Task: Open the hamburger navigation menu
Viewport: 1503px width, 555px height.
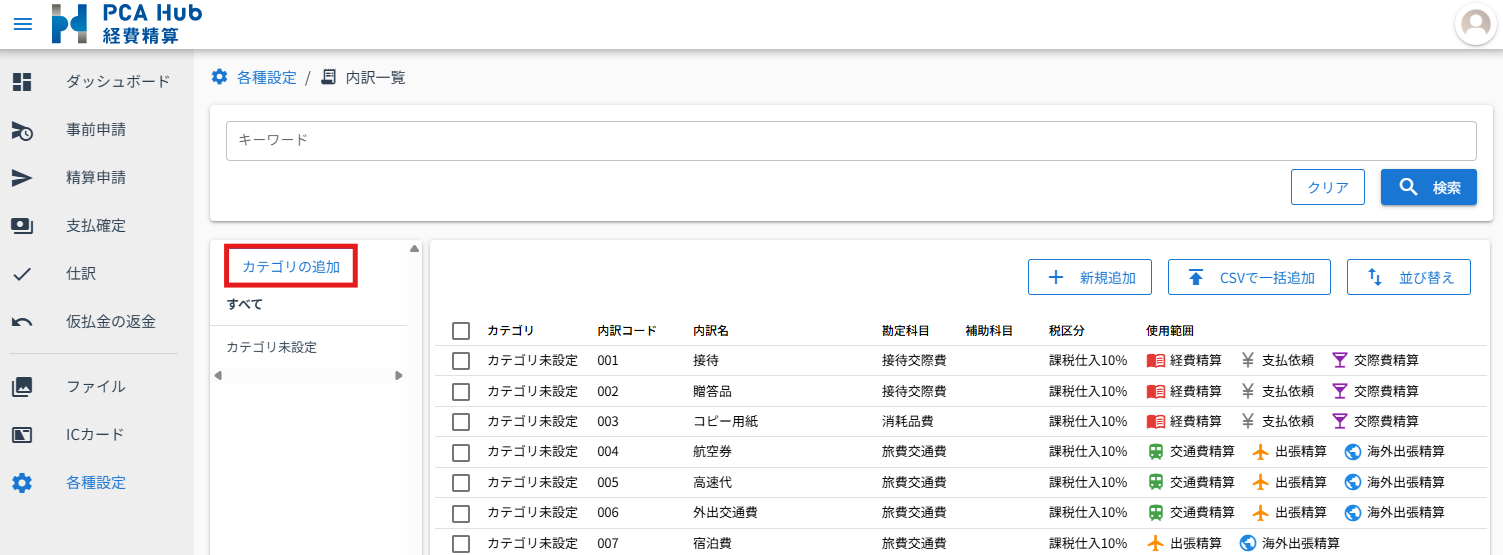Action: (x=22, y=24)
